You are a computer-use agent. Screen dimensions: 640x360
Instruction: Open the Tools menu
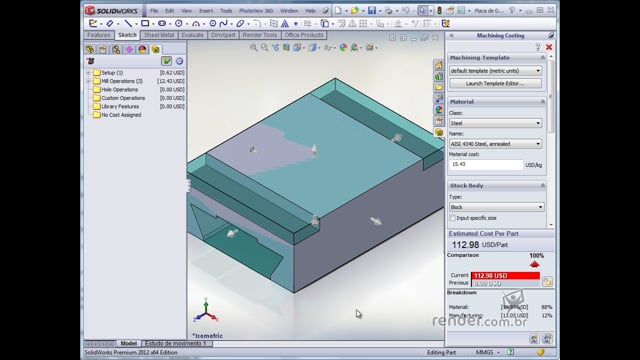[226, 11]
